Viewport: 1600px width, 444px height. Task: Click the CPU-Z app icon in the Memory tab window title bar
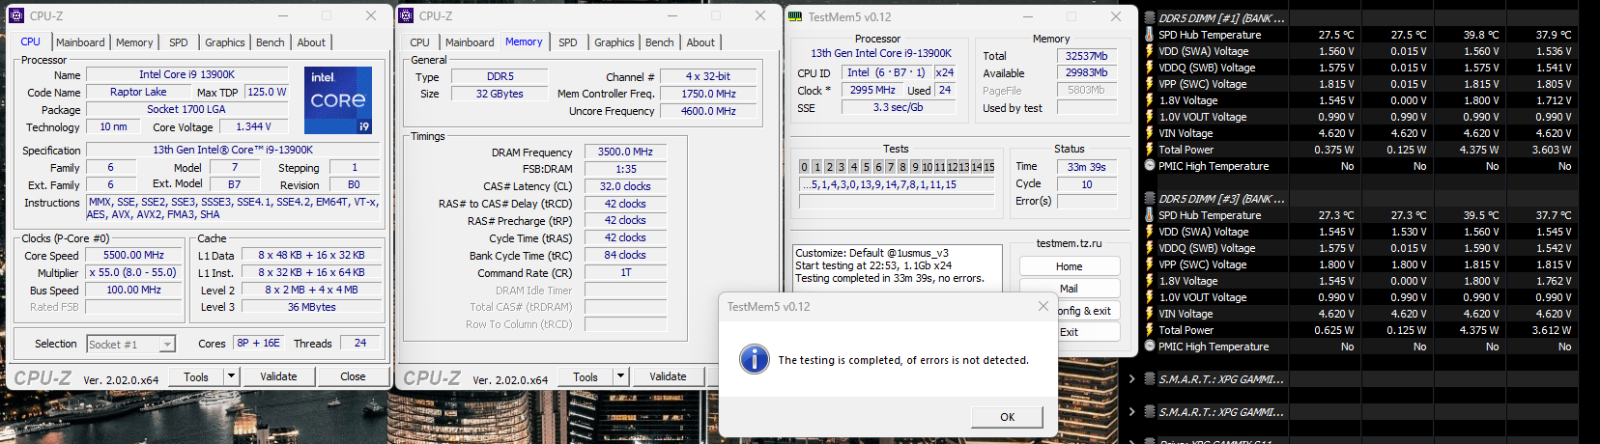[x=406, y=16]
